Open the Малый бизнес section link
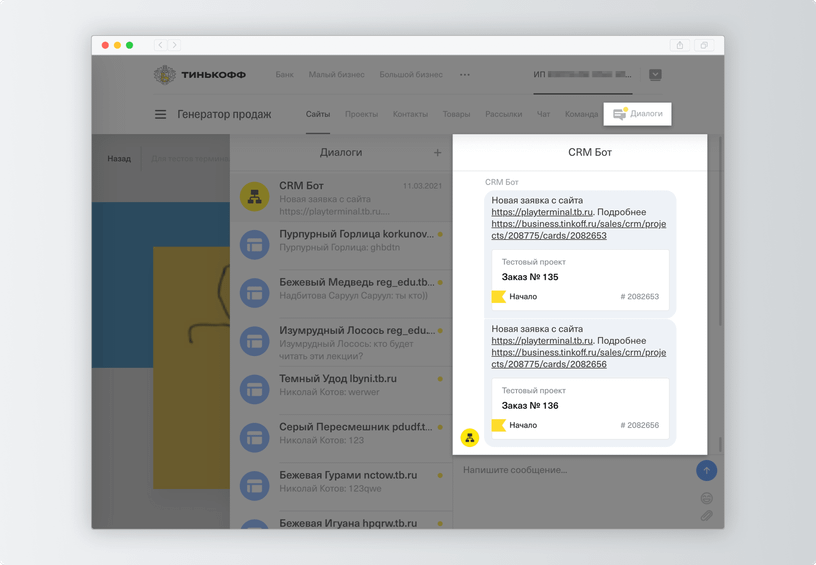 [336, 74]
